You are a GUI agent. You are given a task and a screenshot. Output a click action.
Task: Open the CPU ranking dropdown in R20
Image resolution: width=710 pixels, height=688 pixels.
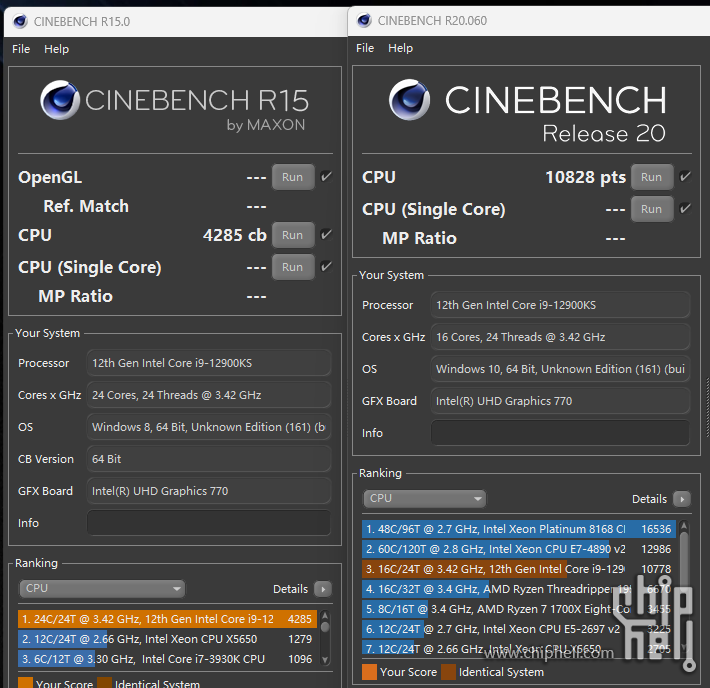[x=424, y=499]
